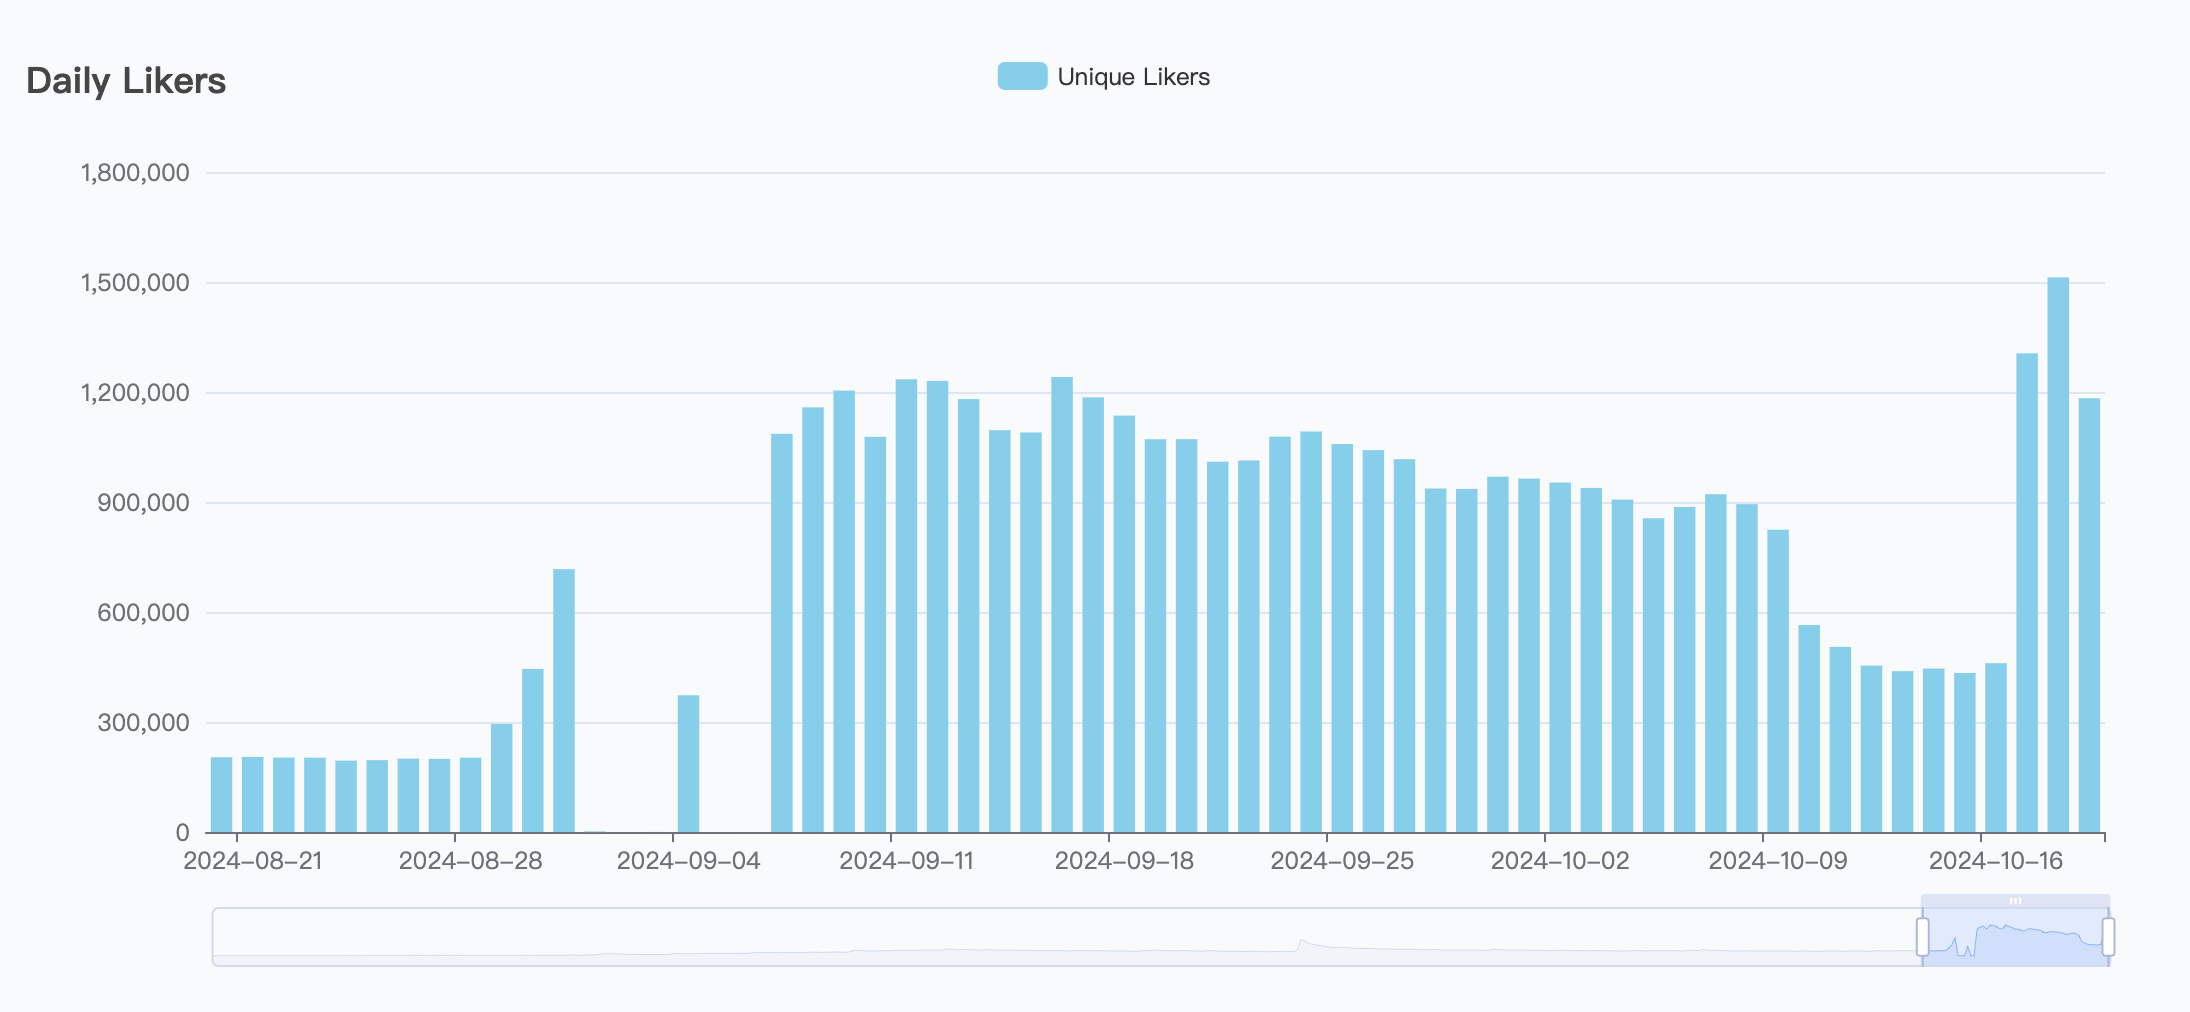
Task: Select the bar for 2024-10-02
Action: [x=1560, y=658]
